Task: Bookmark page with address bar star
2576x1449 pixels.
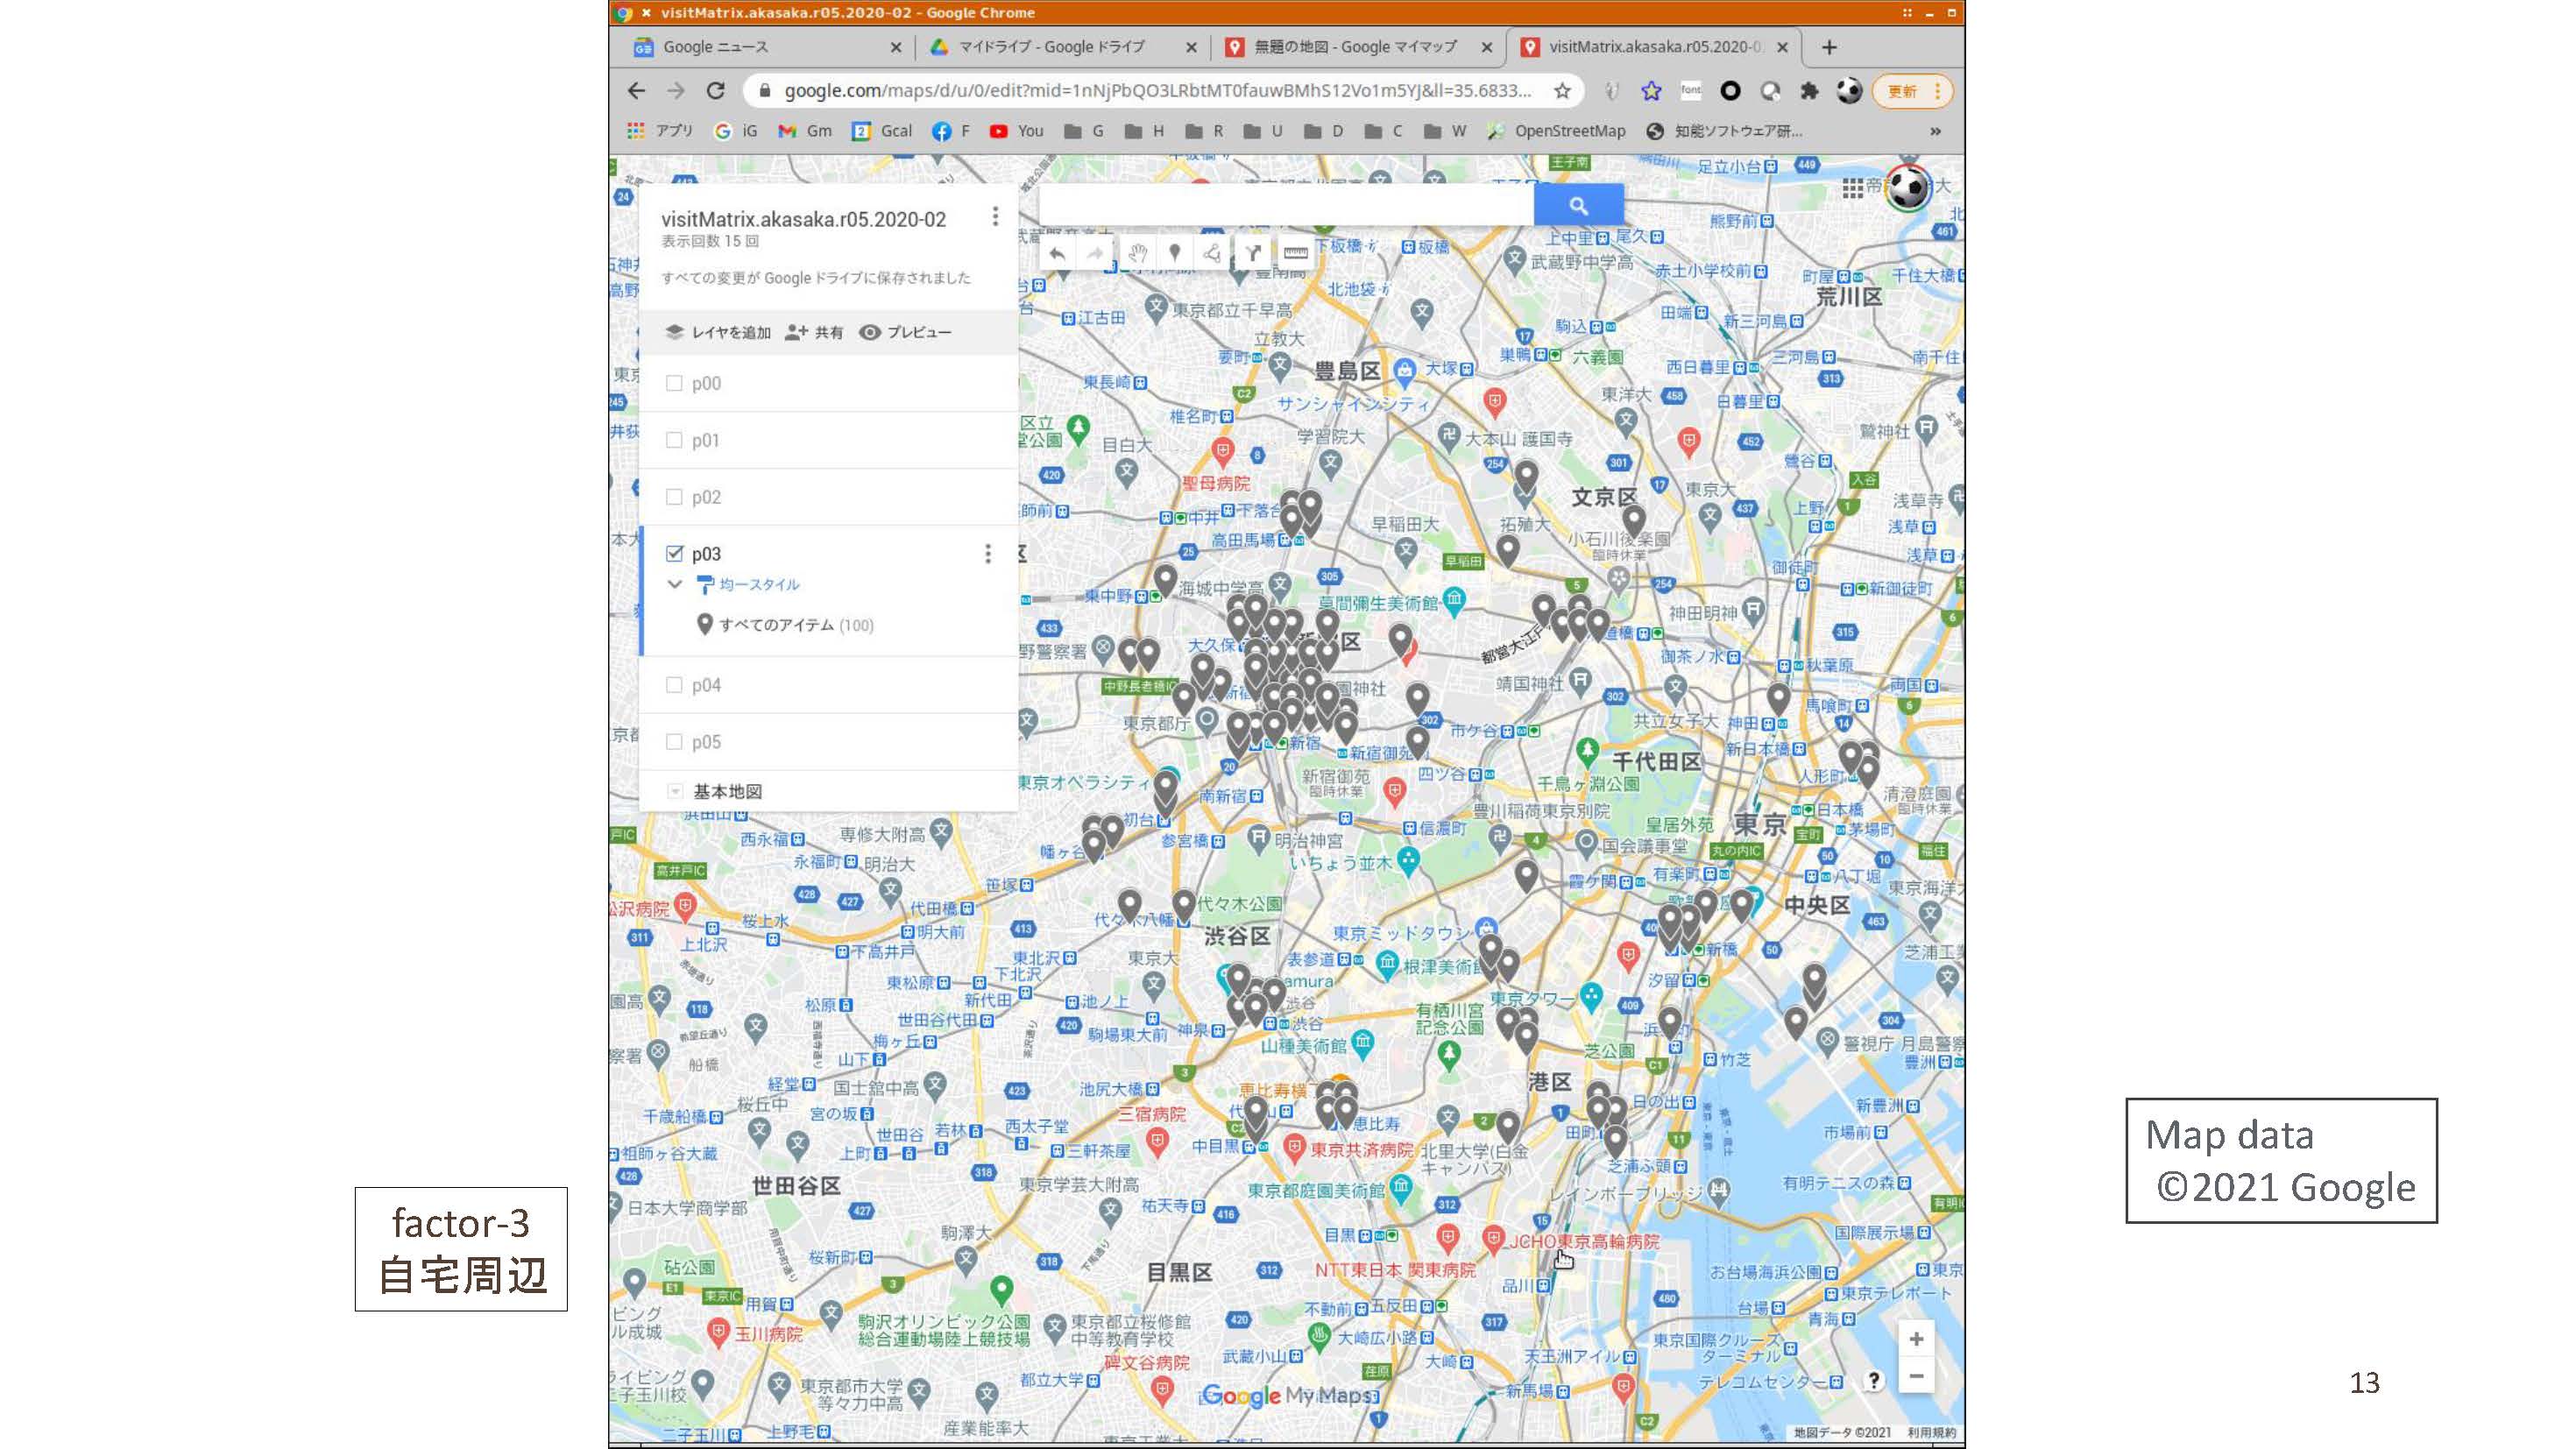Action: [1562, 91]
